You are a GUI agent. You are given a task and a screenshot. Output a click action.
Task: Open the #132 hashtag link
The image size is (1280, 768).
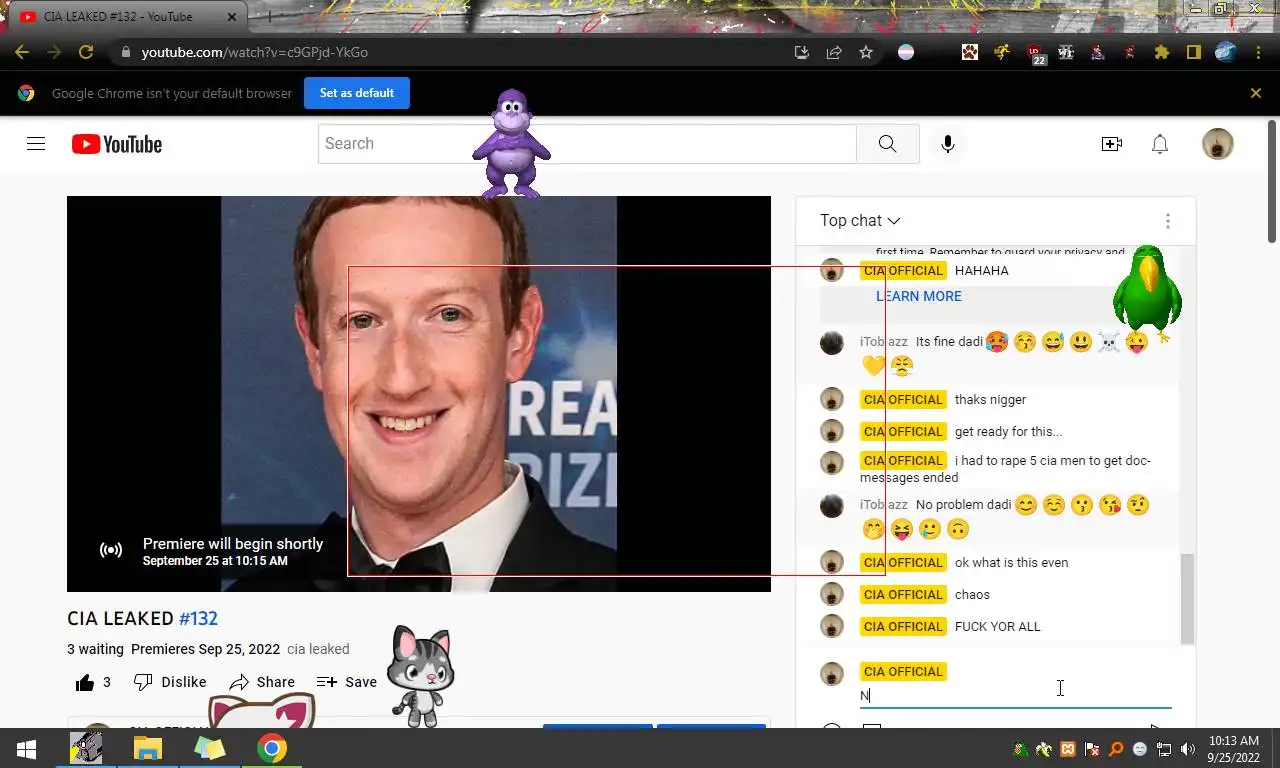(198, 619)
